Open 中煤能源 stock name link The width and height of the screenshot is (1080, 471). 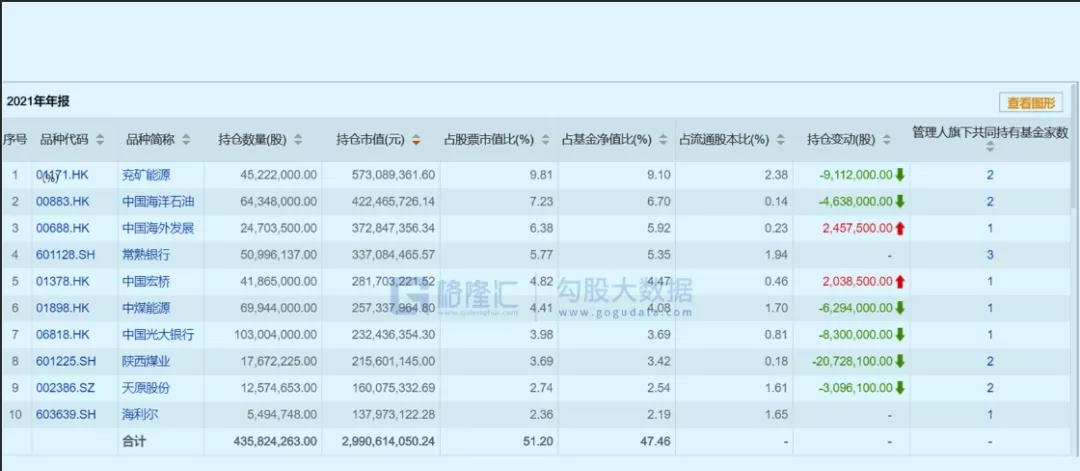tap(146, 308)
